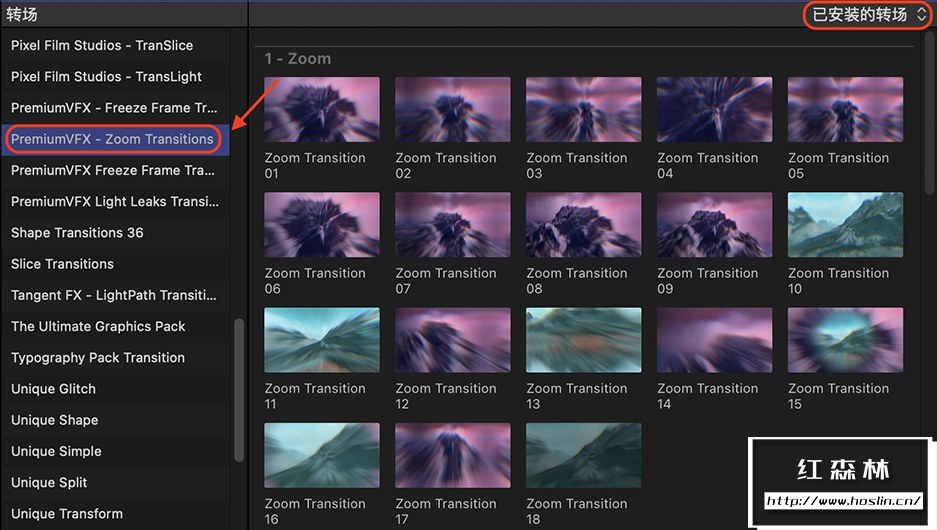Click Zoom Transition 16 thumbnail
Viewport: 937px width, 530px height.
[322, 455]
